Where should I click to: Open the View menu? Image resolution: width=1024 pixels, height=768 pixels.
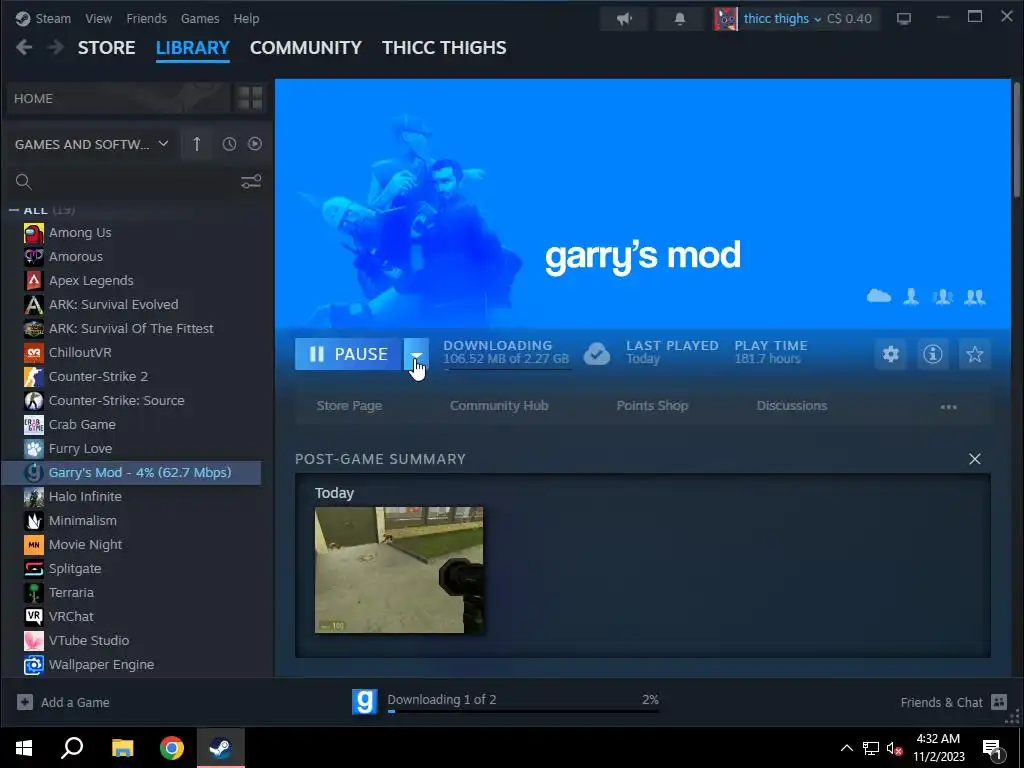point(99,18)
